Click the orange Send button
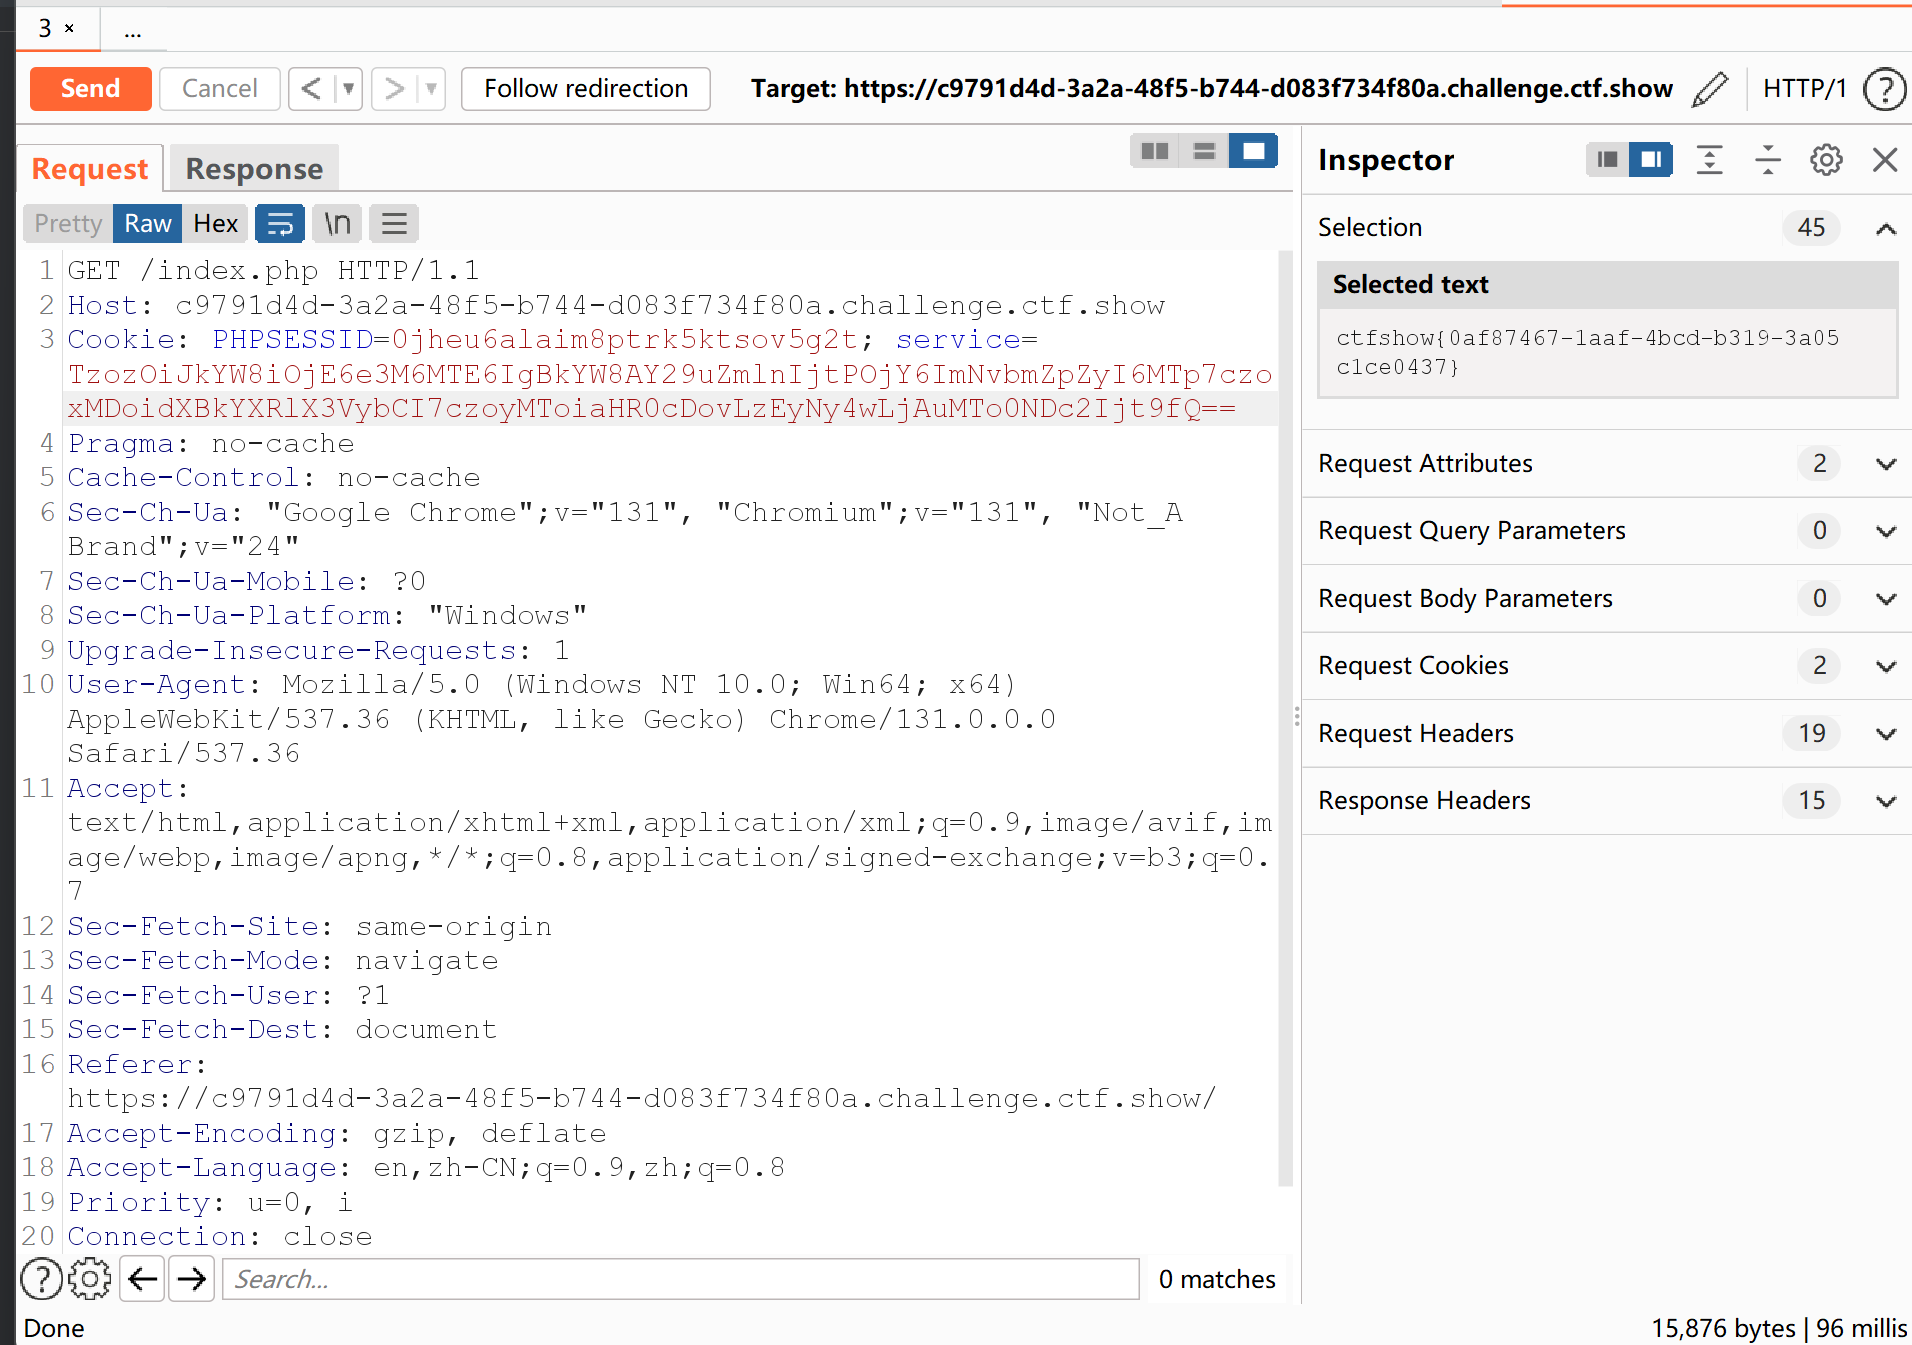Image resolution: width=1912 pixels, height=1345 pixels. coord(90,89)
